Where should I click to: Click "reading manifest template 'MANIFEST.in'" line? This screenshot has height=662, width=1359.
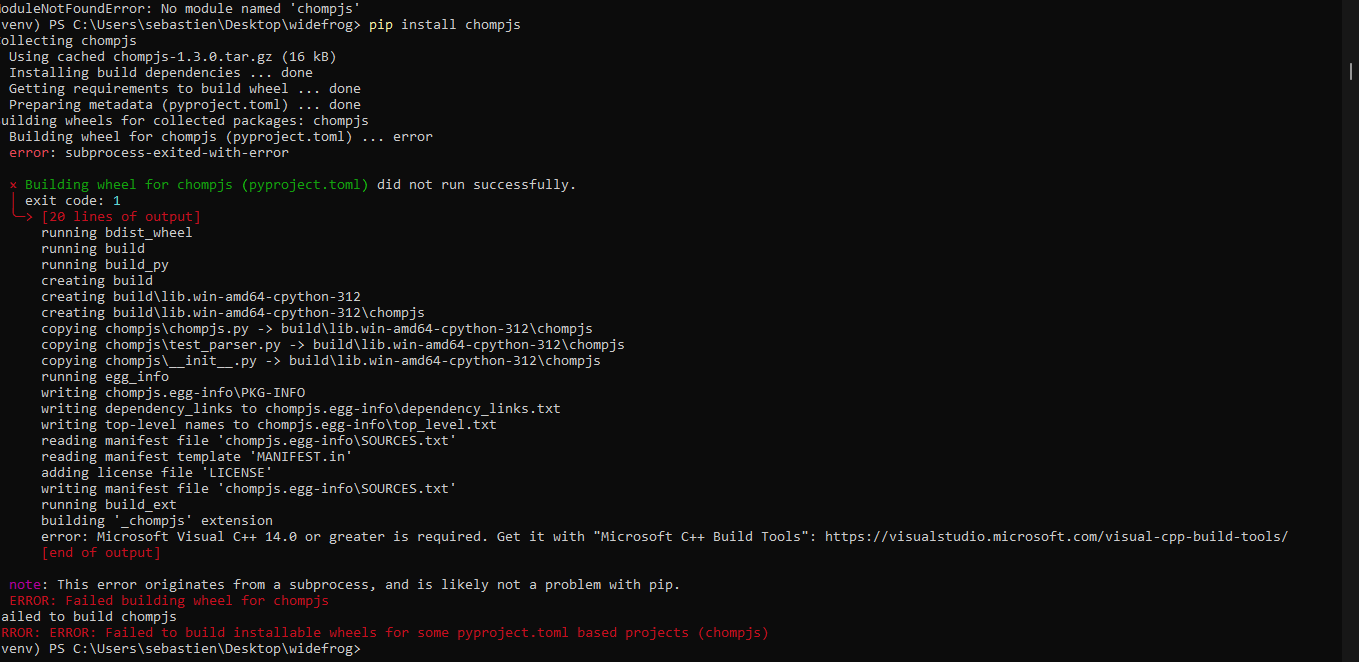(x=196, y=457)
